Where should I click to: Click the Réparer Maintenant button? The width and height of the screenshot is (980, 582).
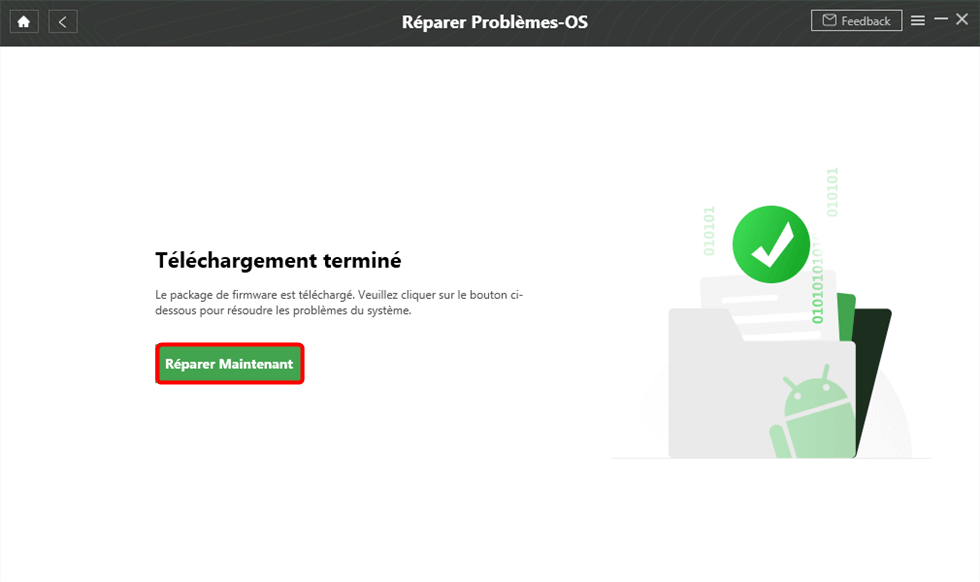tap(229, 364)
